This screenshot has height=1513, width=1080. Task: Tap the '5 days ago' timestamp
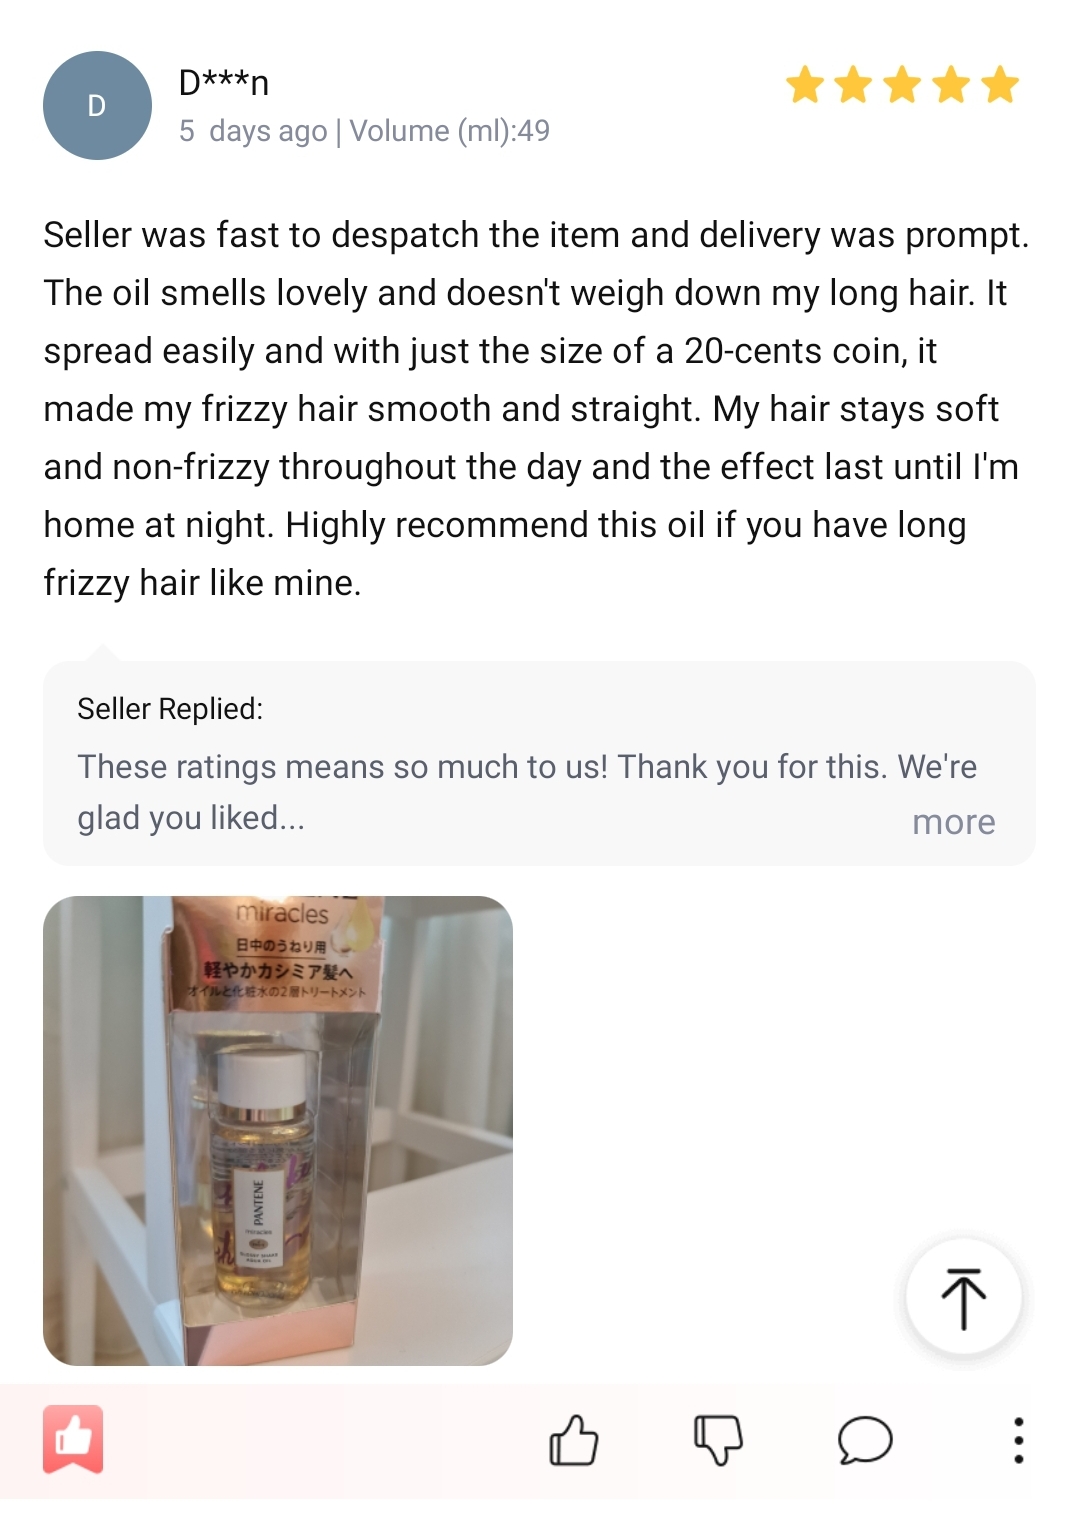[x=253, y=131]
